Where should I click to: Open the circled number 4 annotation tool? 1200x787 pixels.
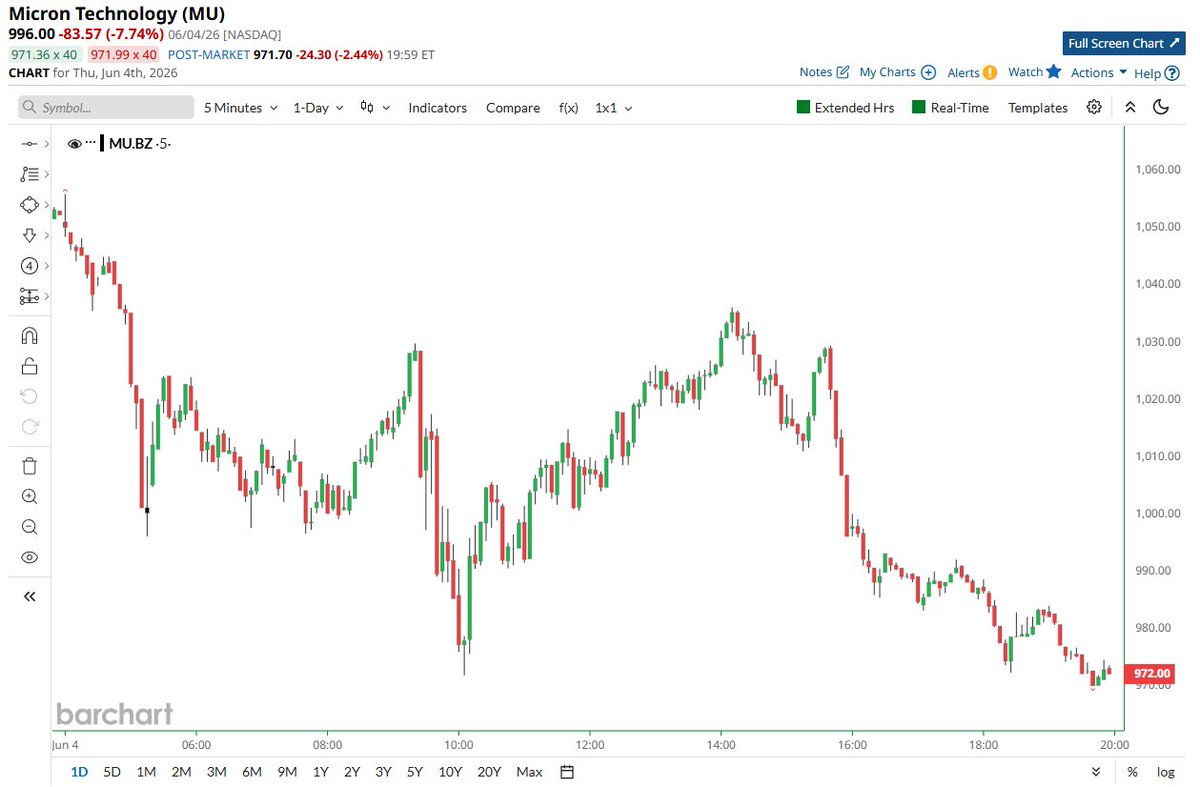[29, 266]
